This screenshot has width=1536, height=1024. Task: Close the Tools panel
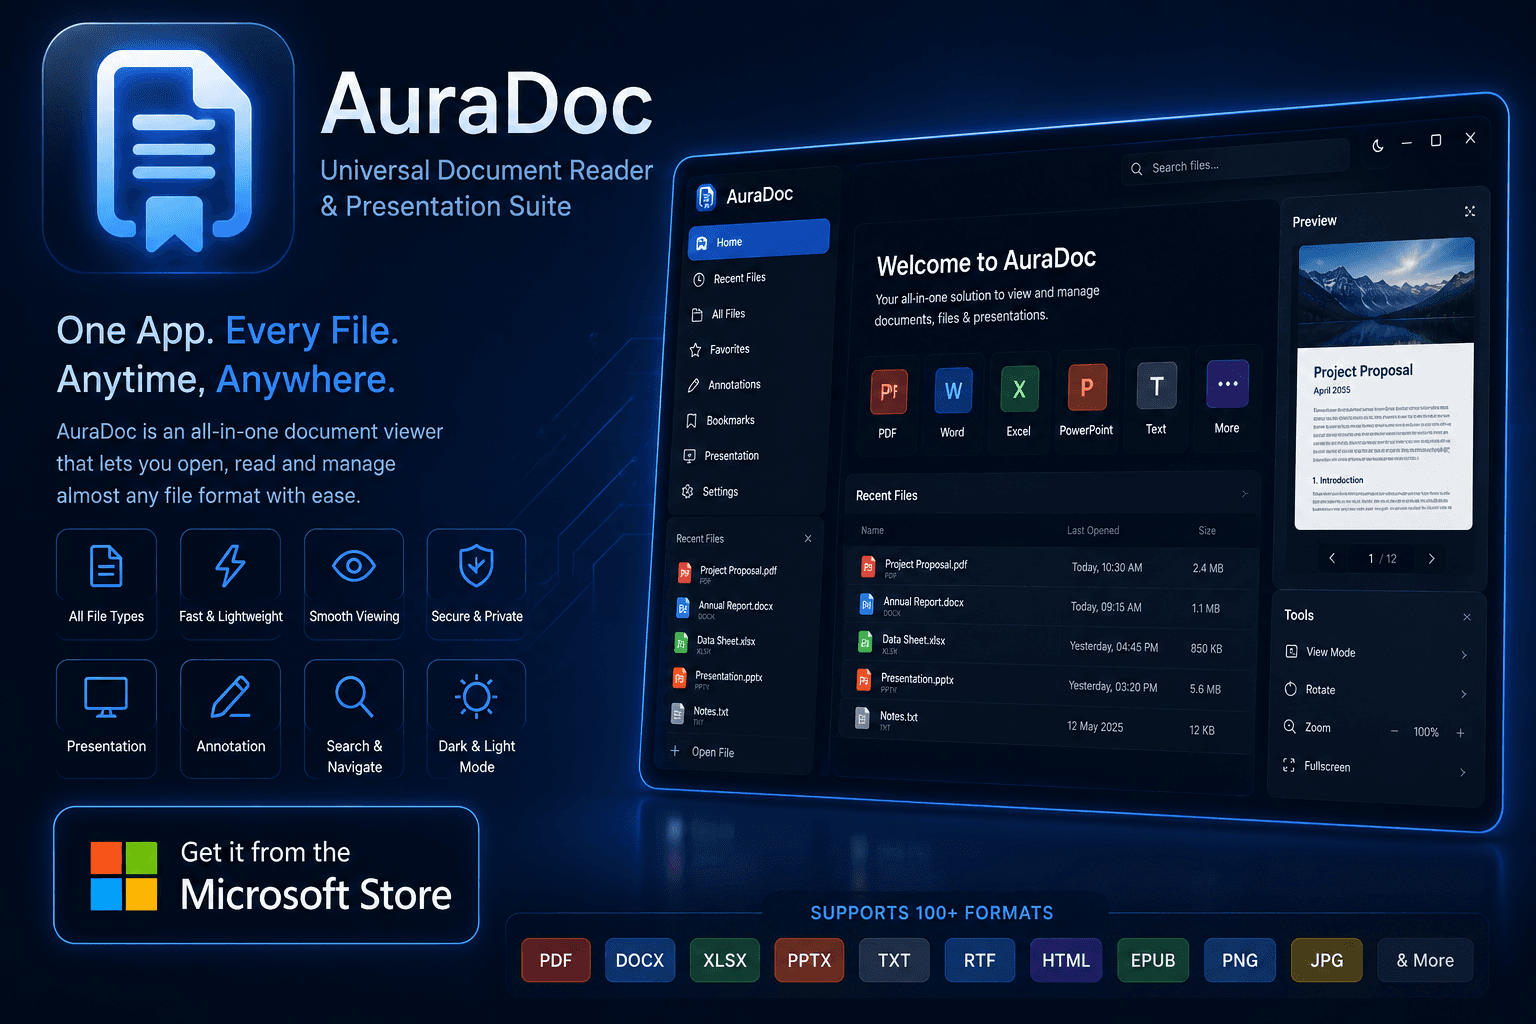pyautogui.click(x=1467, y=617)
